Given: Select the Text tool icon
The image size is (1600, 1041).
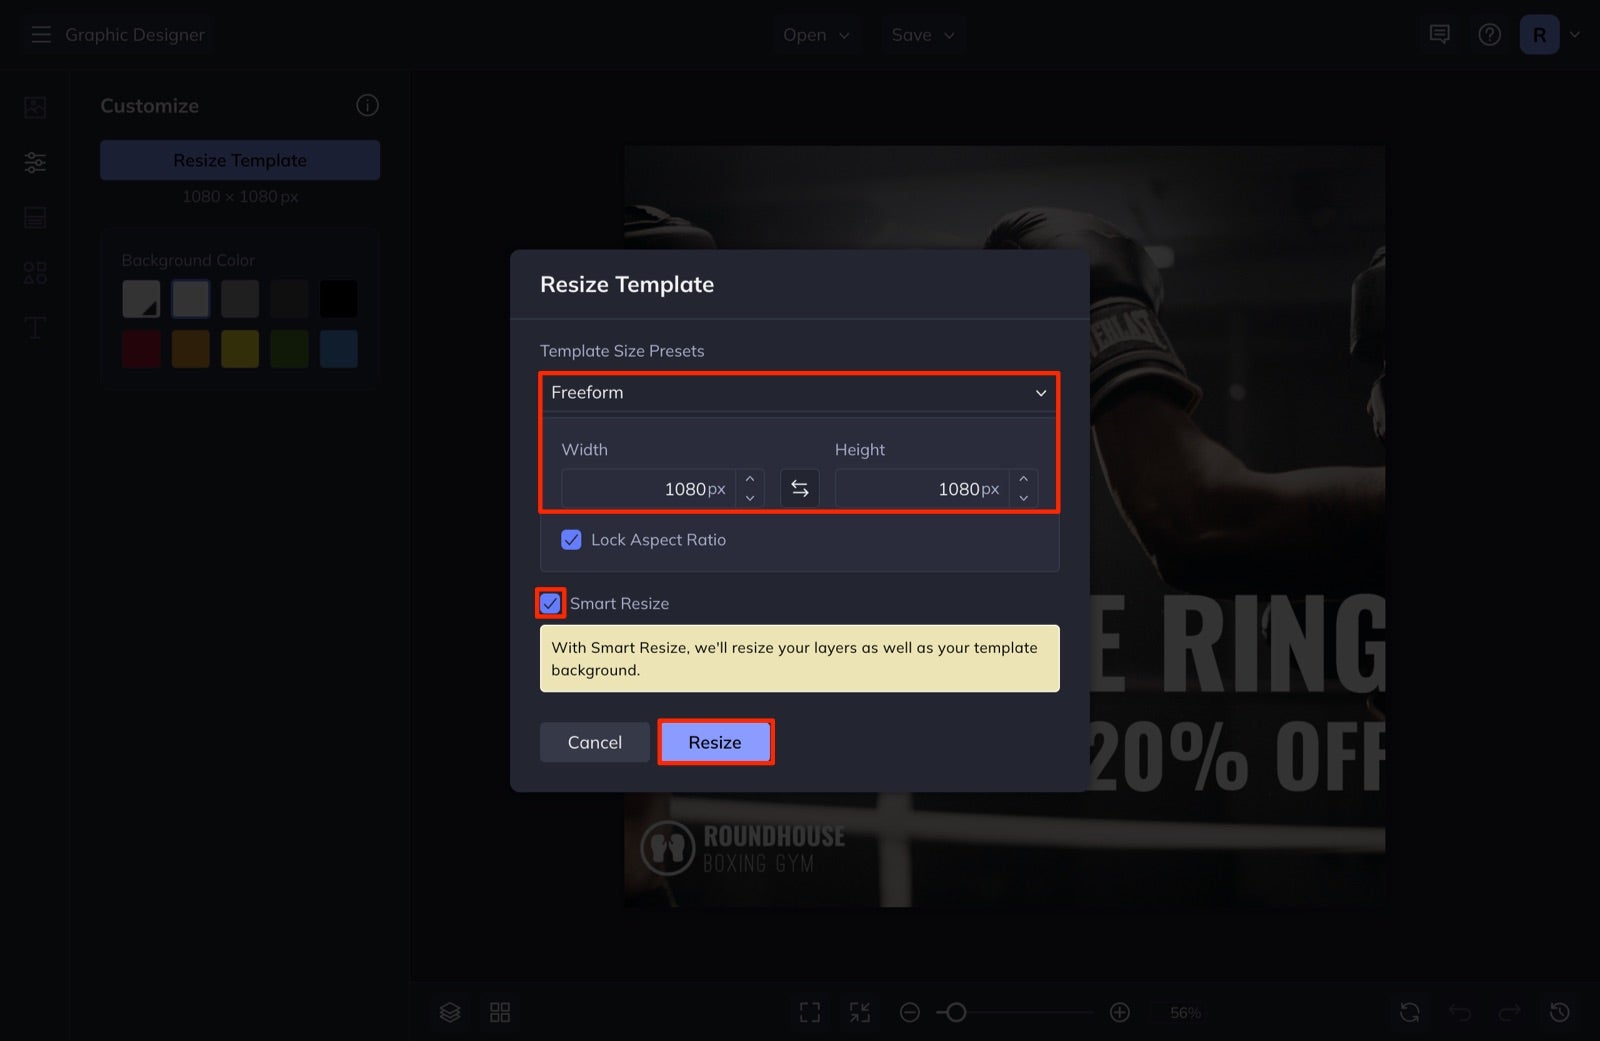Looking at the screenshot, I should (34, 327).
